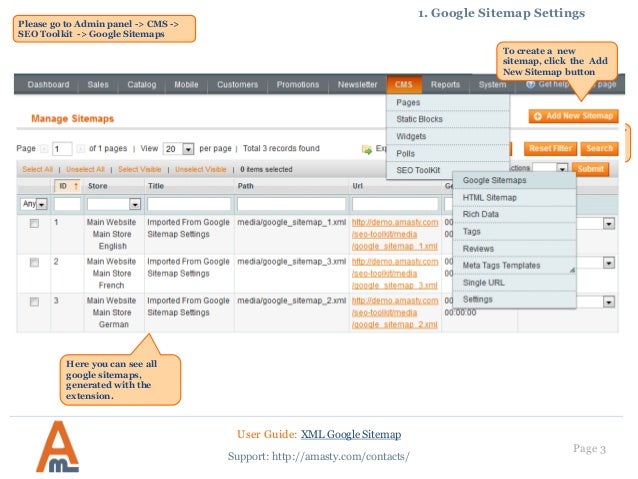
Task: Click the Submit button
Action: [590, 169]
